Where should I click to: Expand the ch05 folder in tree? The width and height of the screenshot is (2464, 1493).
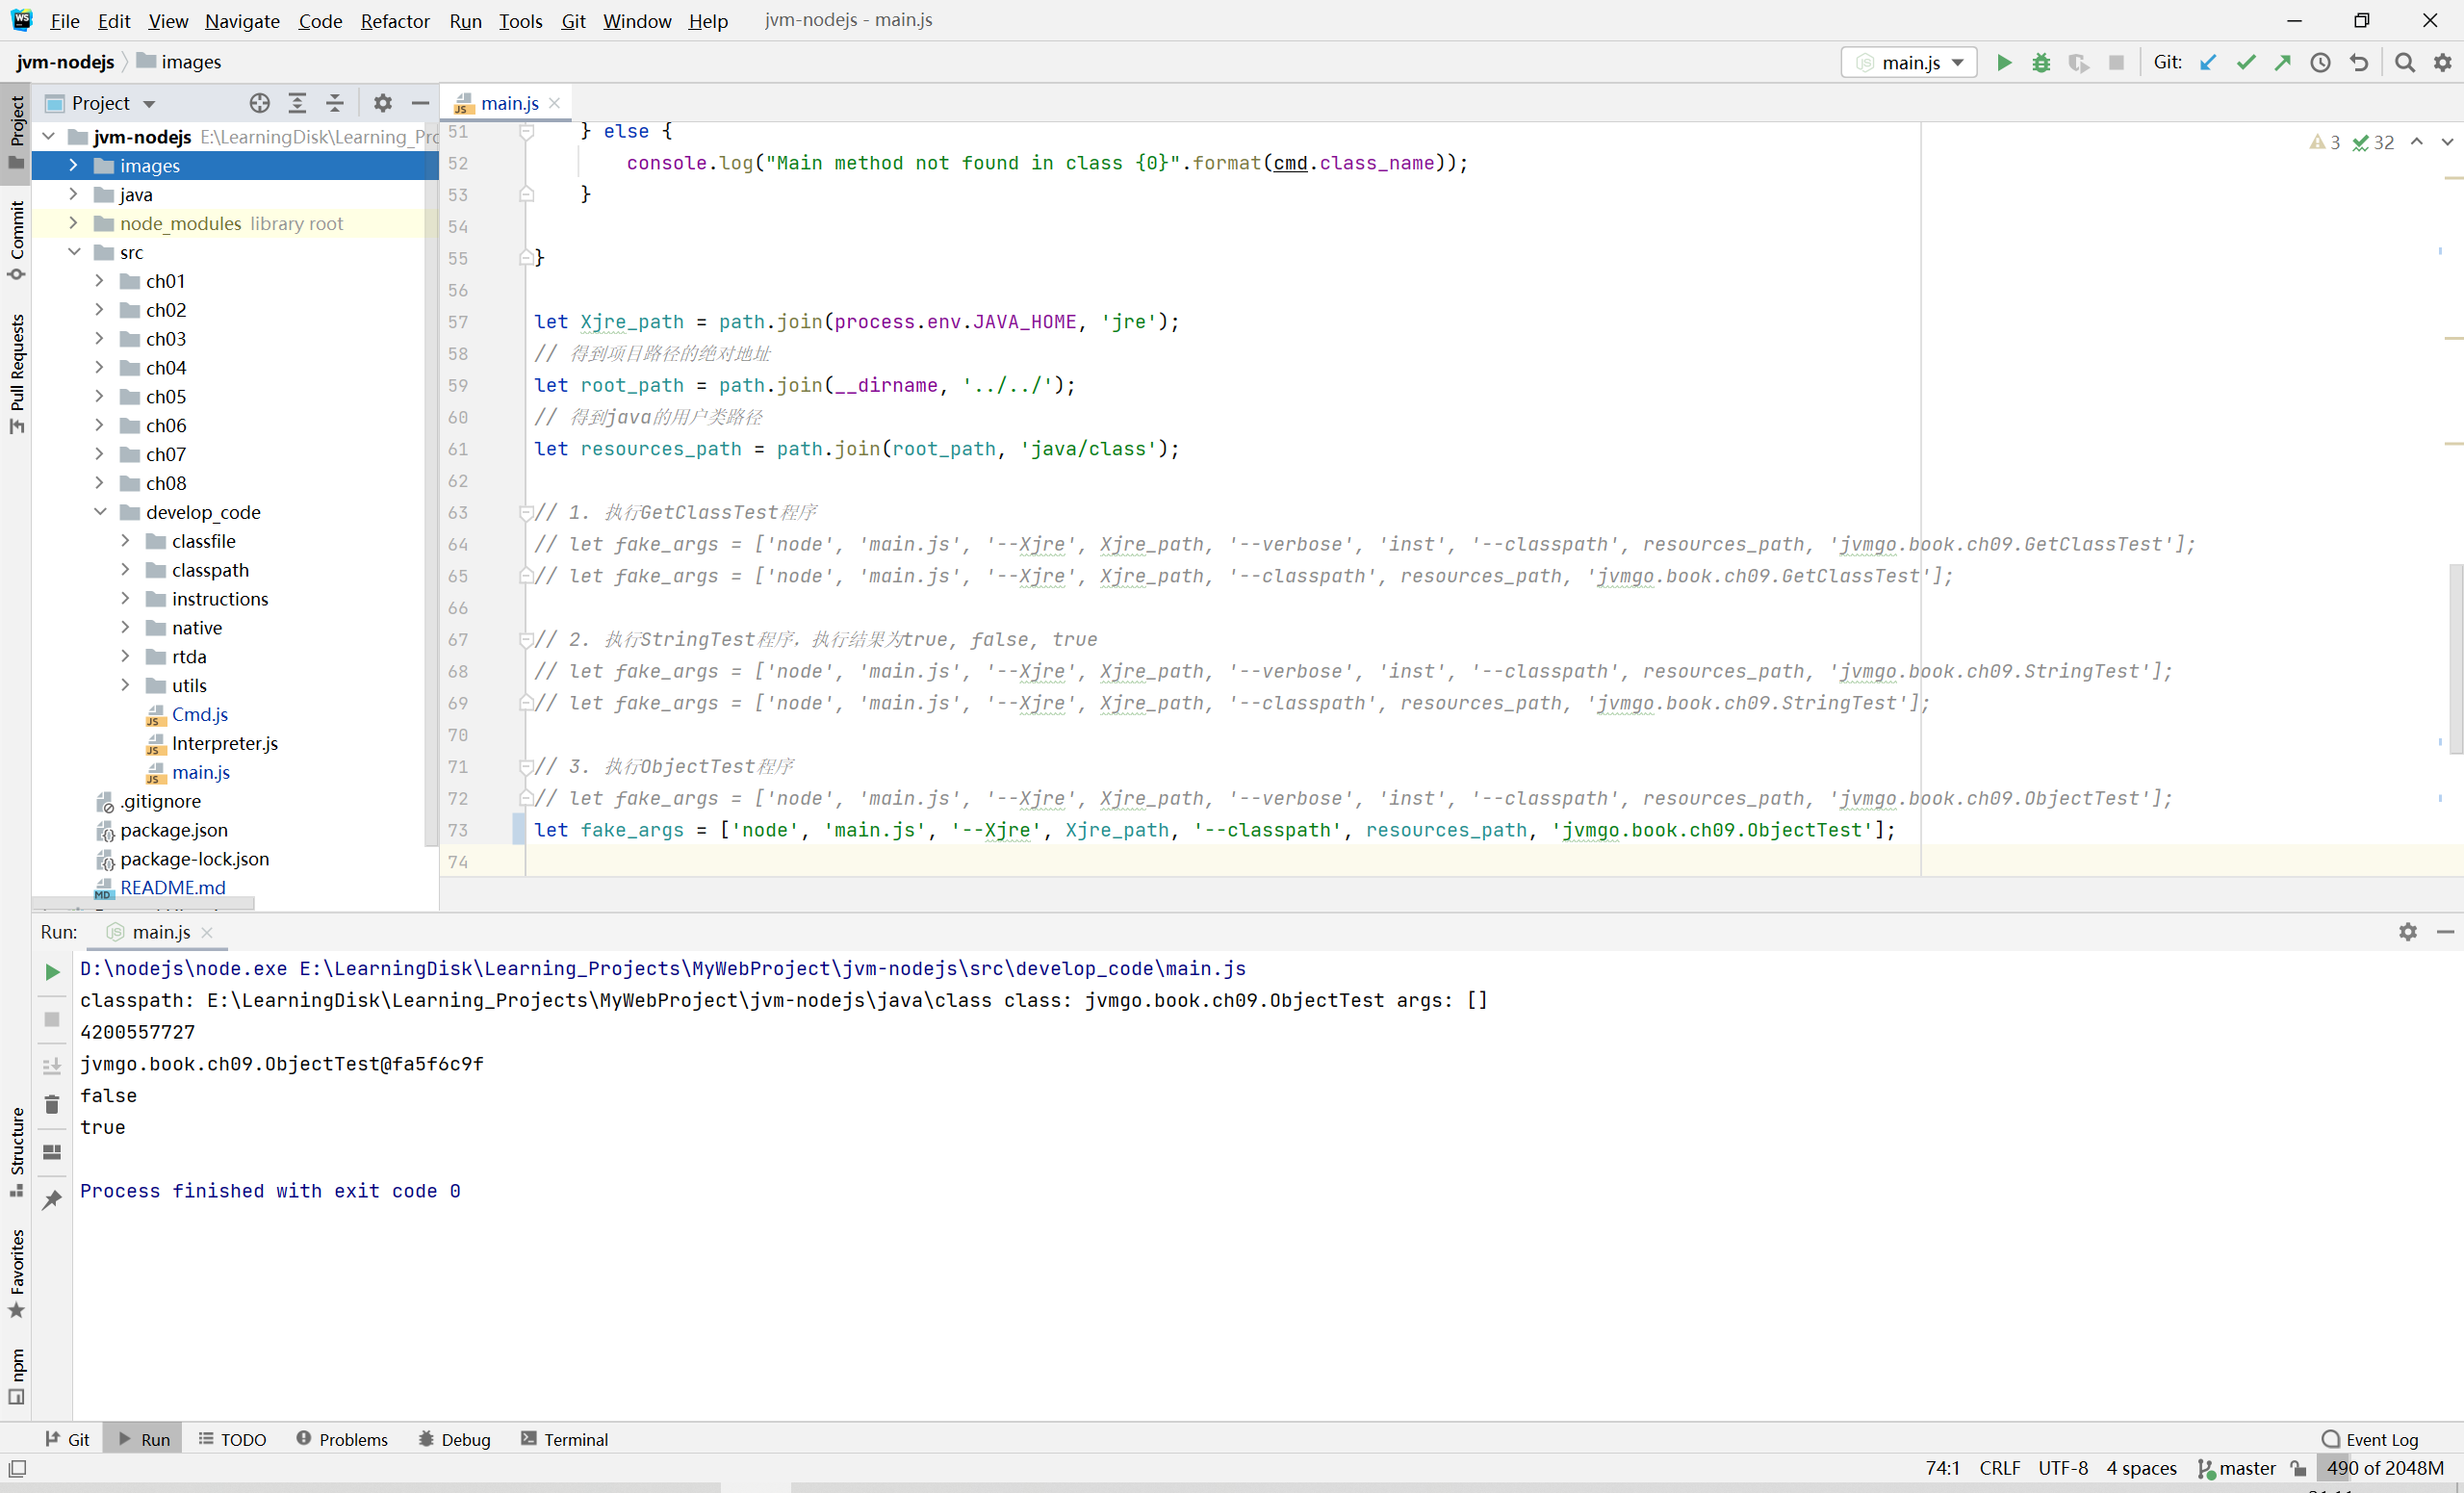99,397
